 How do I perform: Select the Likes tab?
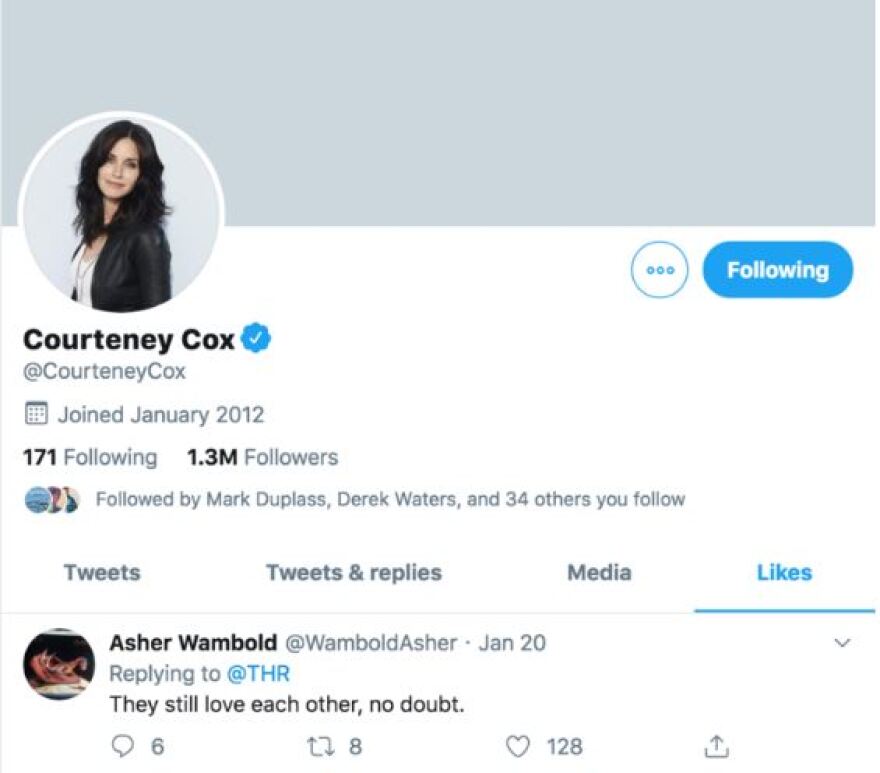tap(784, 573)
